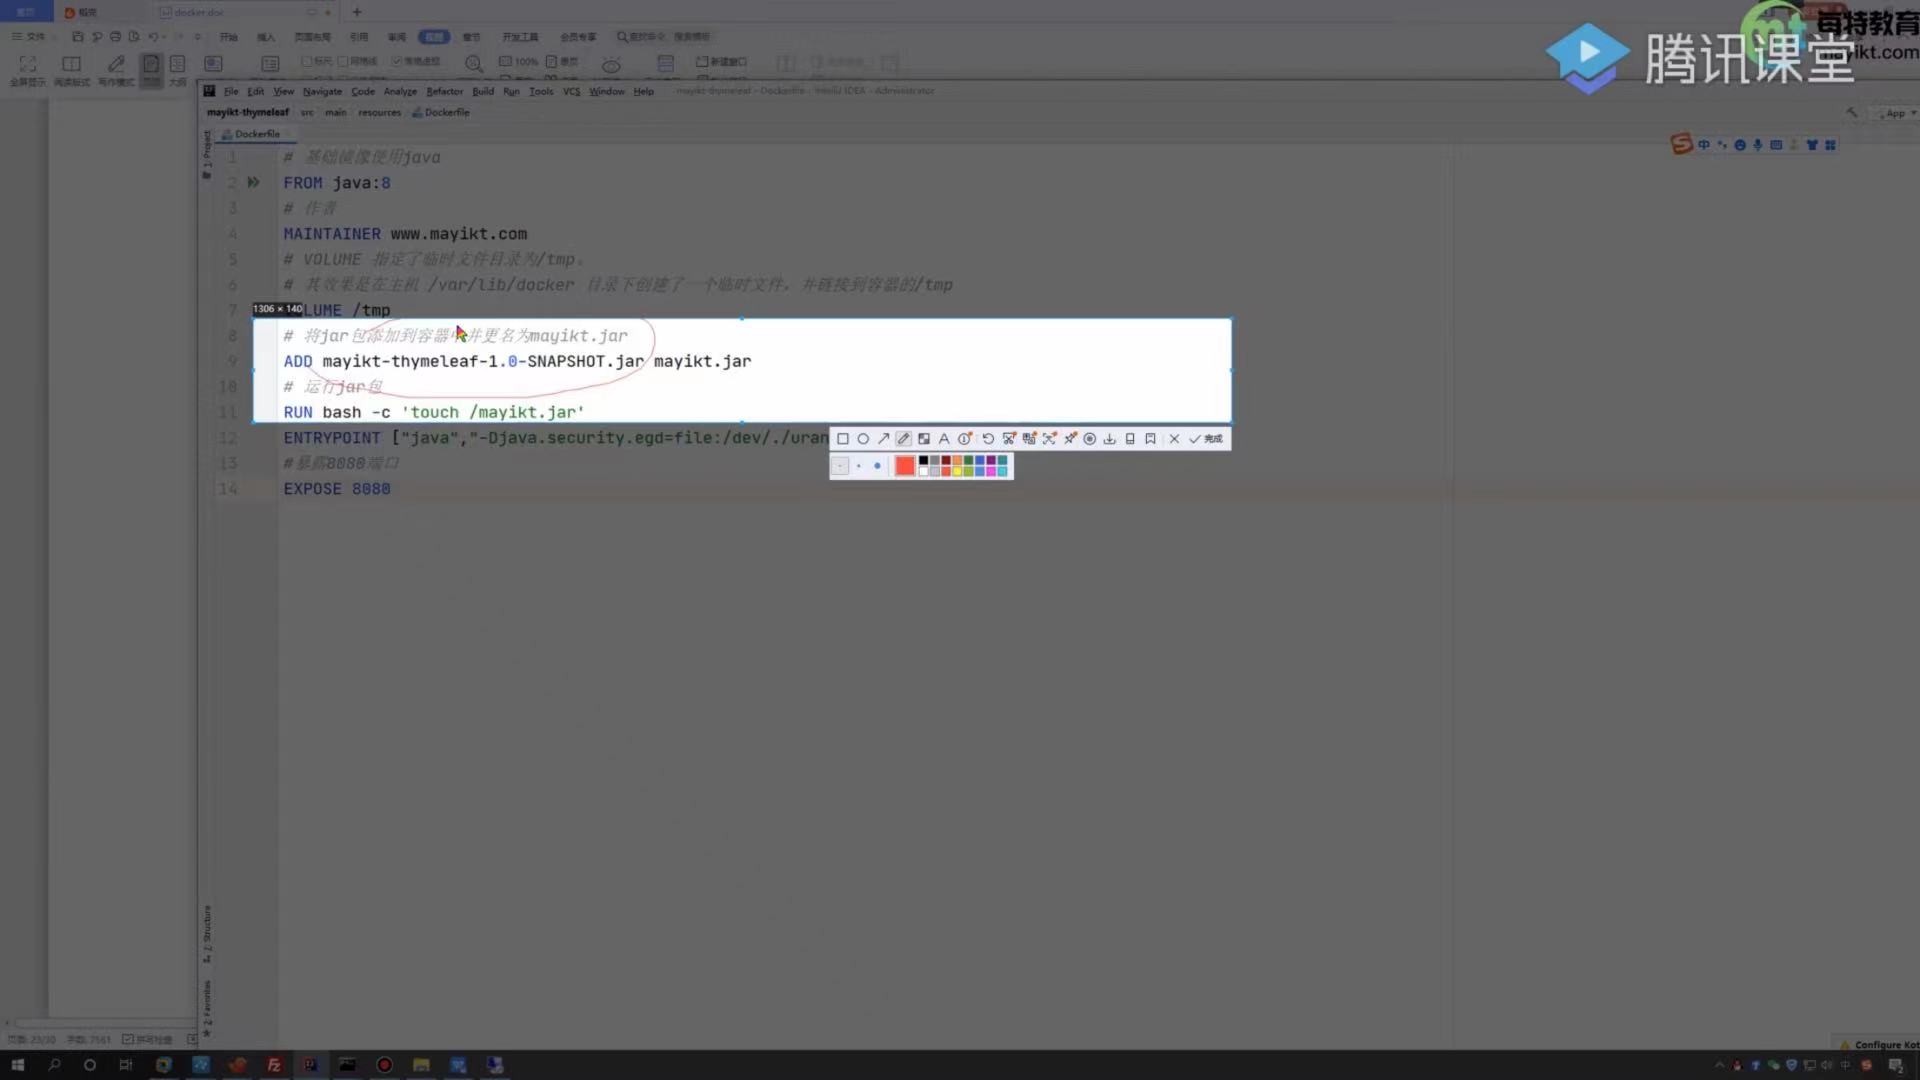Save the screenshot with download icon
The height and width of the screenshot is (1080, 1920).
coord(1109,439)
